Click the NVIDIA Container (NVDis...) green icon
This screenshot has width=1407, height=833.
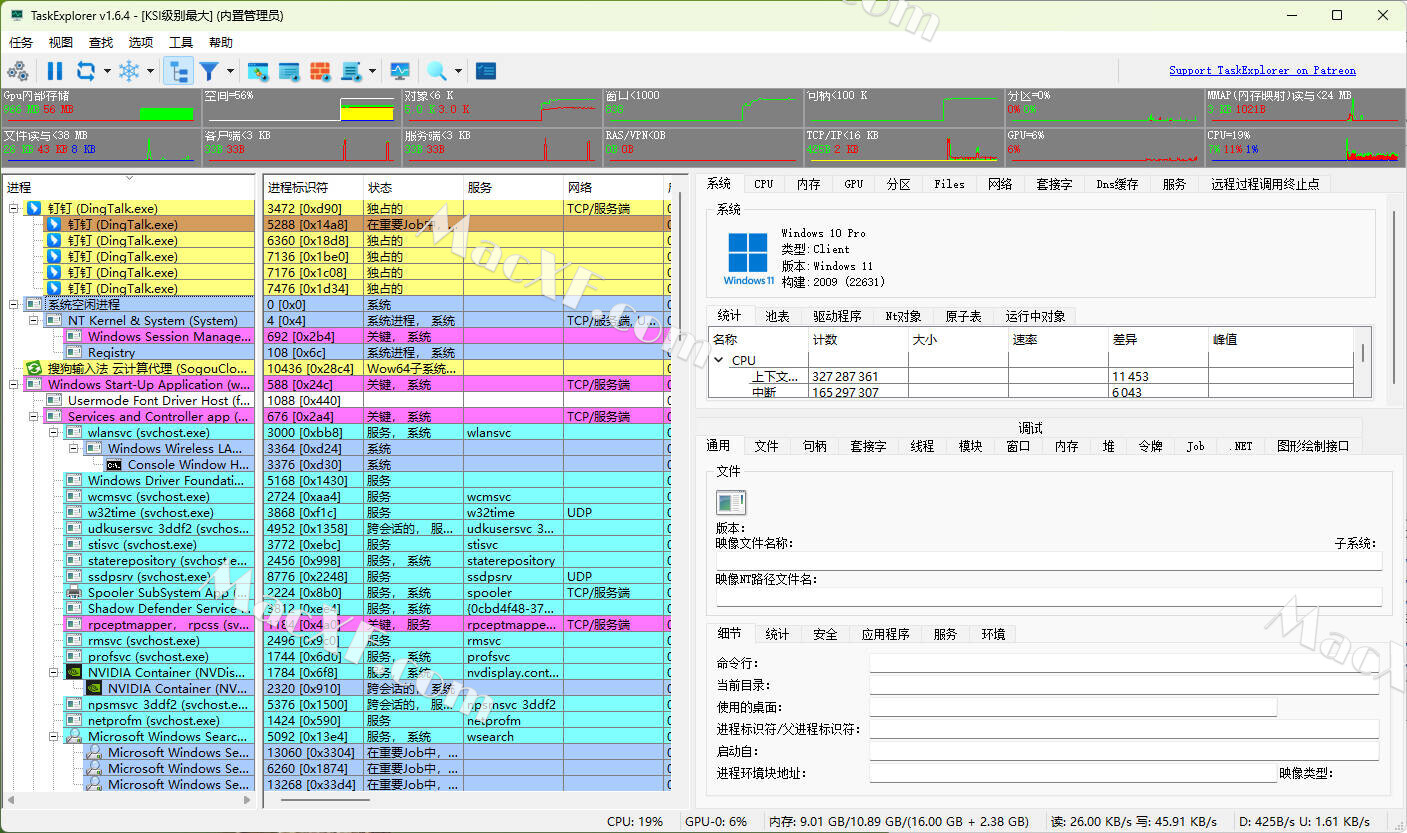[74, 672]
